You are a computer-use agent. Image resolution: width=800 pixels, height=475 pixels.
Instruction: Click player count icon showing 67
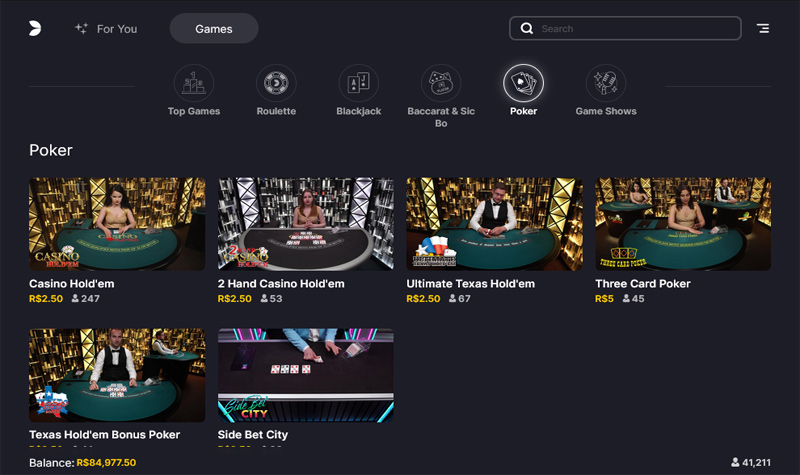click(x=453, y=298)
